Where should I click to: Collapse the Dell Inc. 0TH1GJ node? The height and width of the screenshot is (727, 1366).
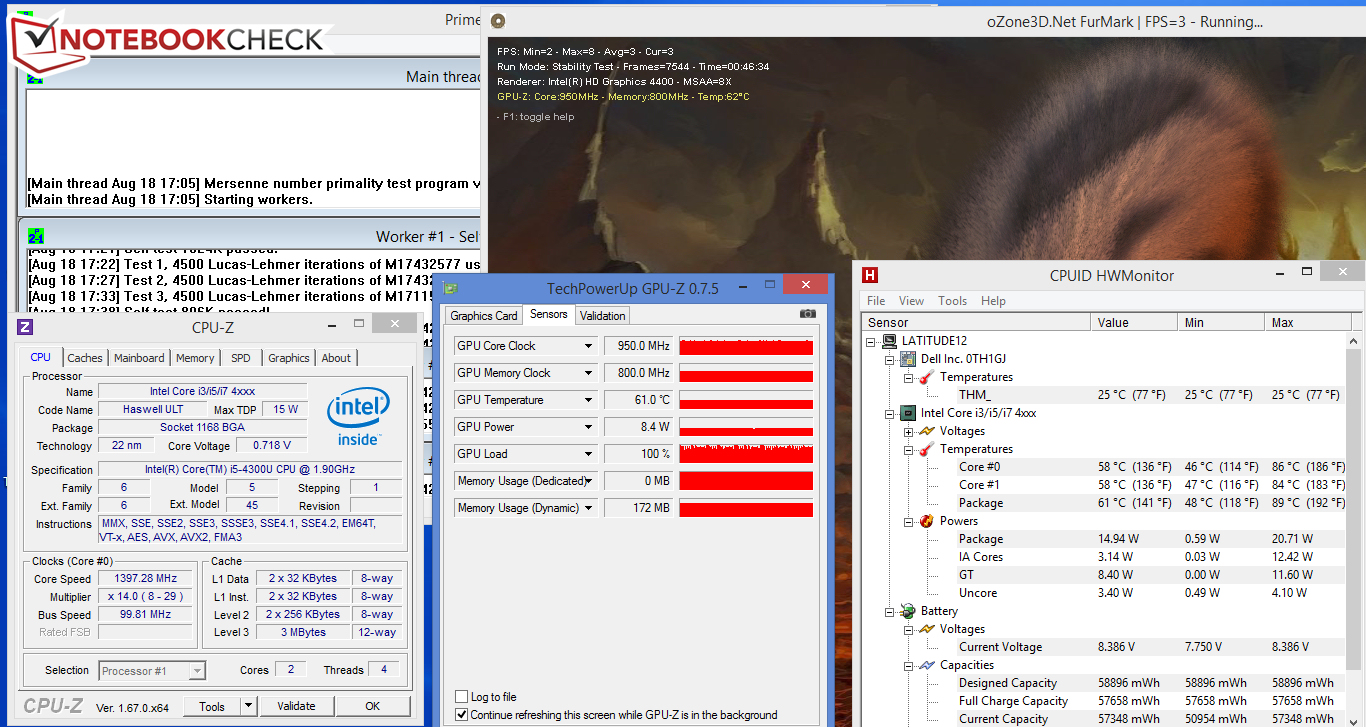tap(890, 359)
